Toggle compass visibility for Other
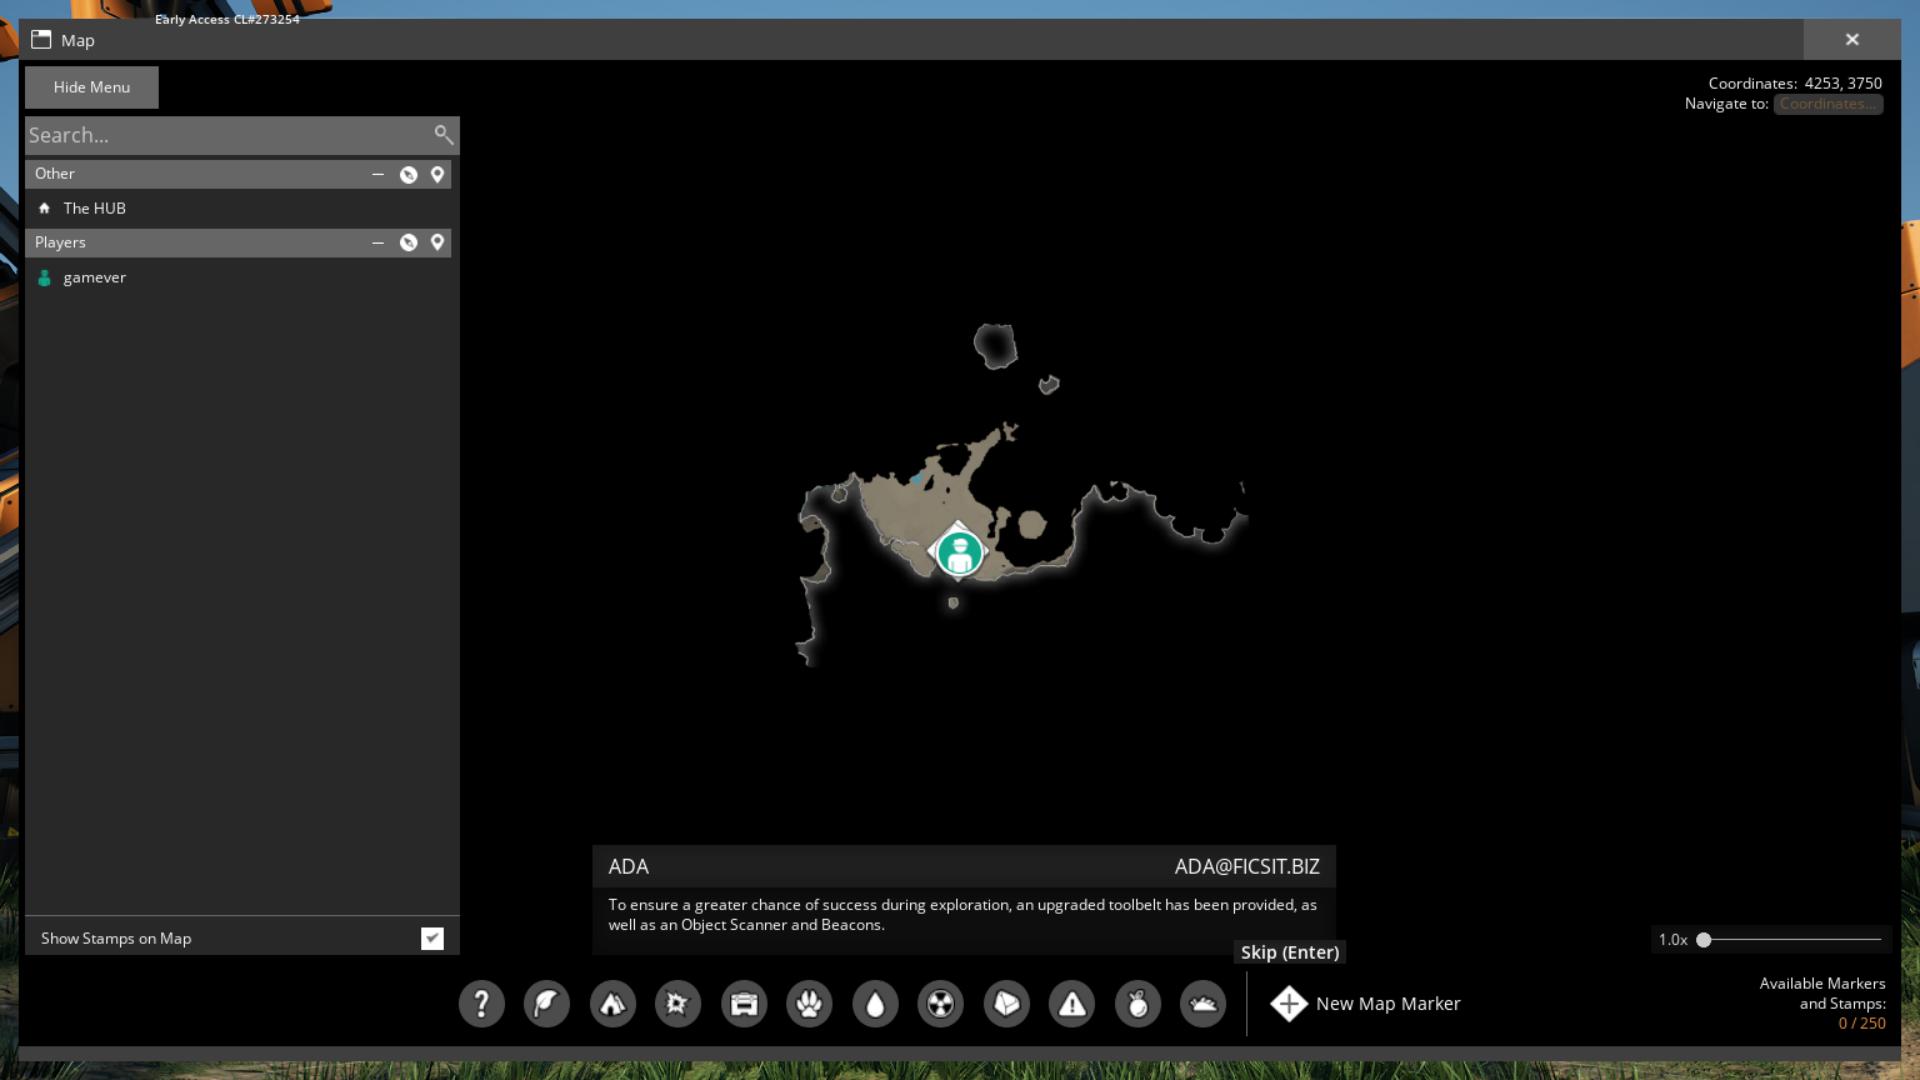 coord(408,174)
